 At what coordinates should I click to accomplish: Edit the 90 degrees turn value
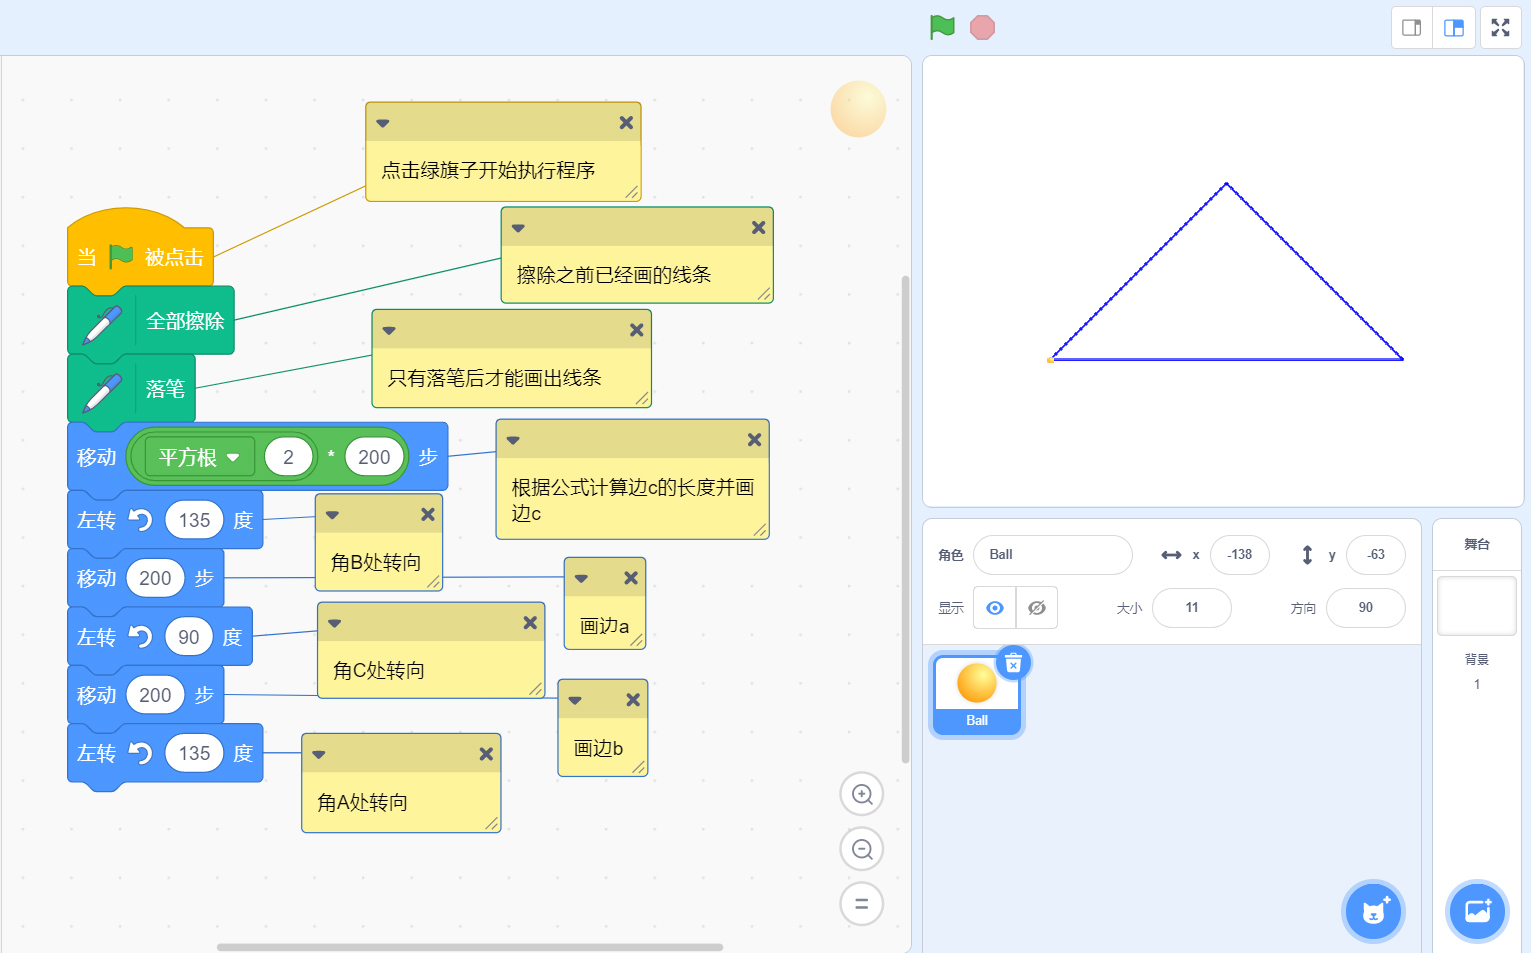(189, 637)
